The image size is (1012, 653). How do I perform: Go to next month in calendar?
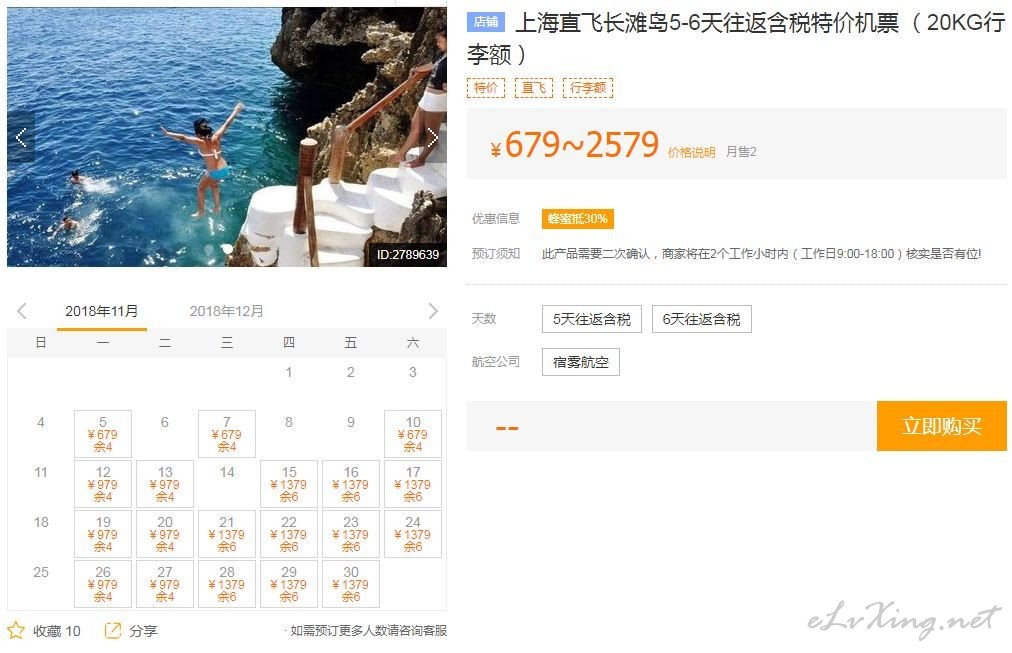point(433,311)
